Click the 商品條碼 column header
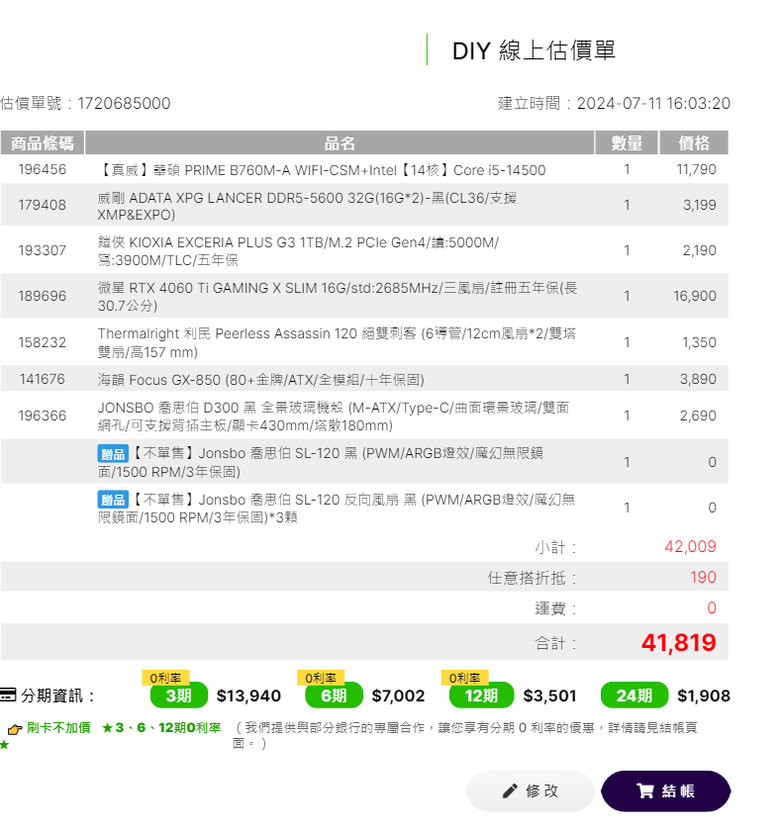780x835 pixels. click(42, 143)
